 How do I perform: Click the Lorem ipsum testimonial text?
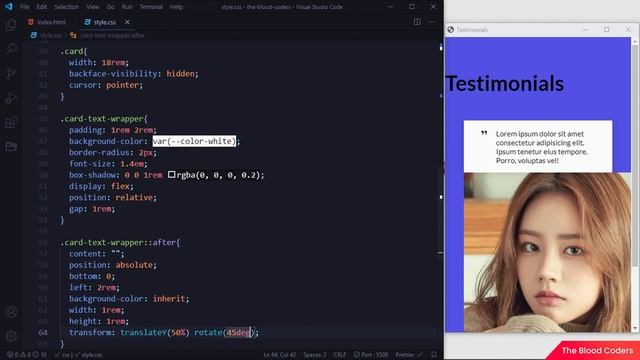[542, 147]
